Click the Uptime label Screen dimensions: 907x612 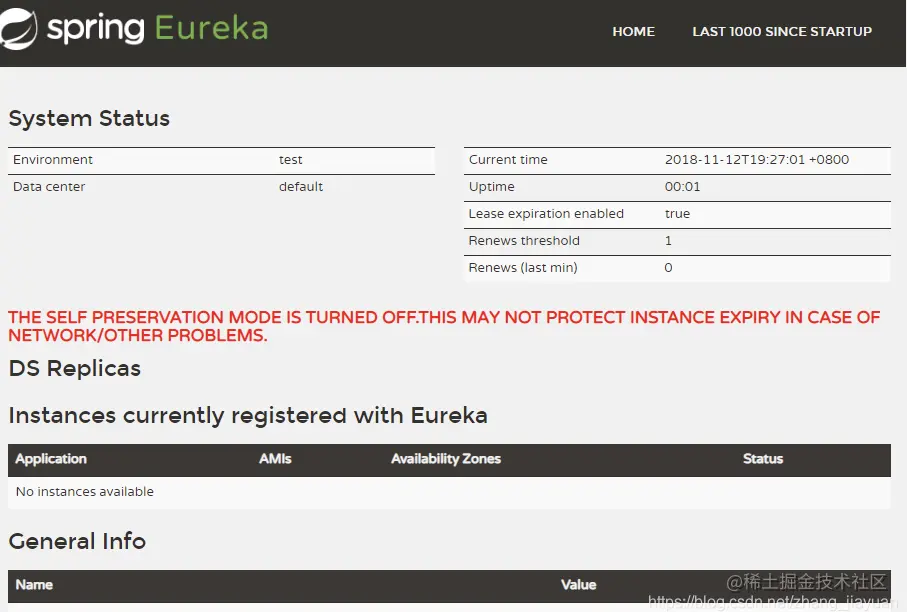[491, 187]
